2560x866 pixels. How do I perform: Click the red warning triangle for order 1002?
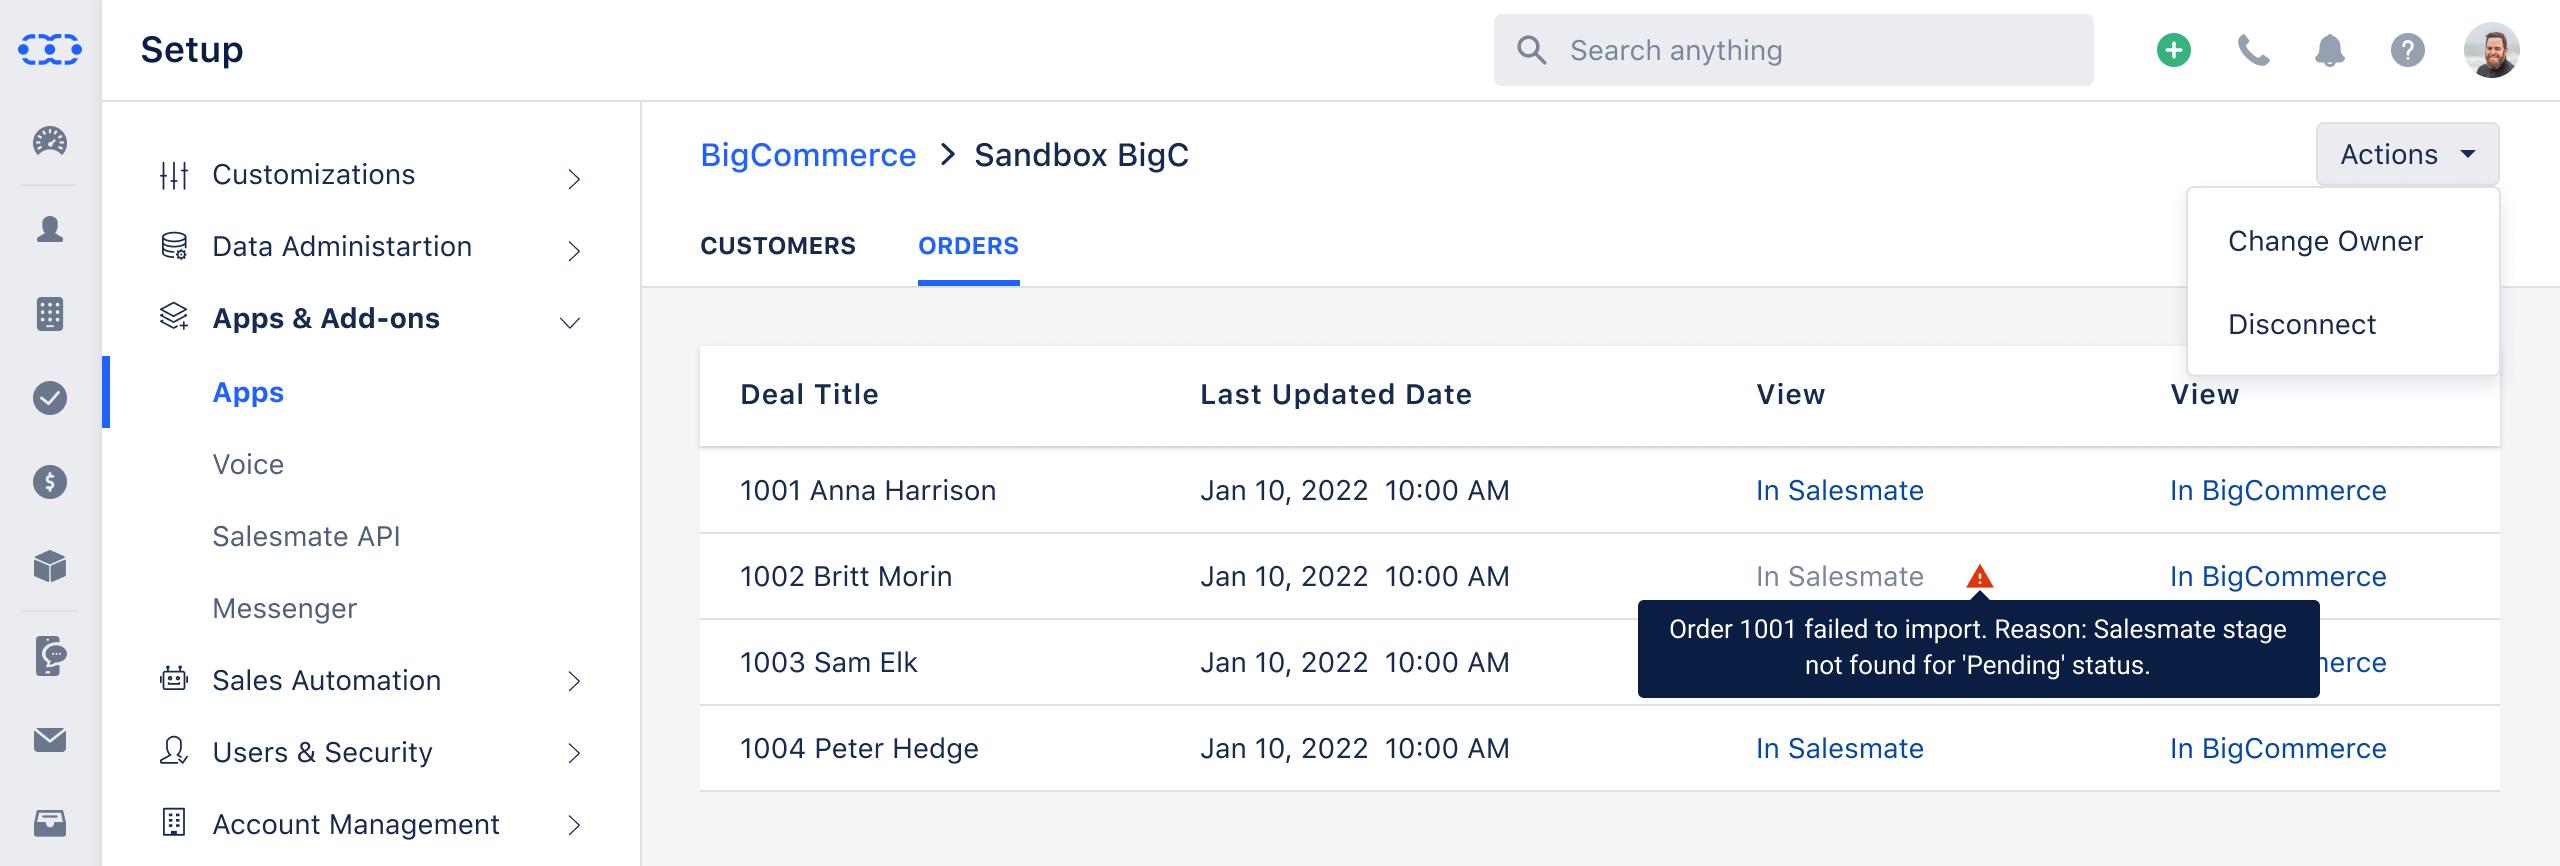click(1980, 577)
